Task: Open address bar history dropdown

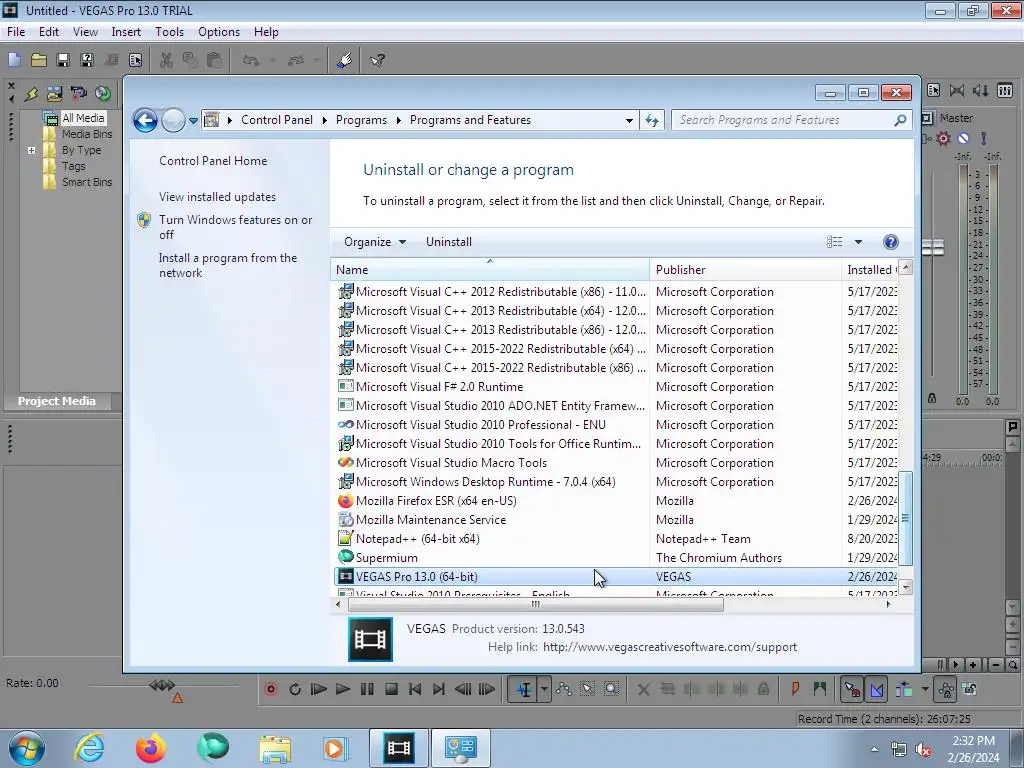Action: 629,120
